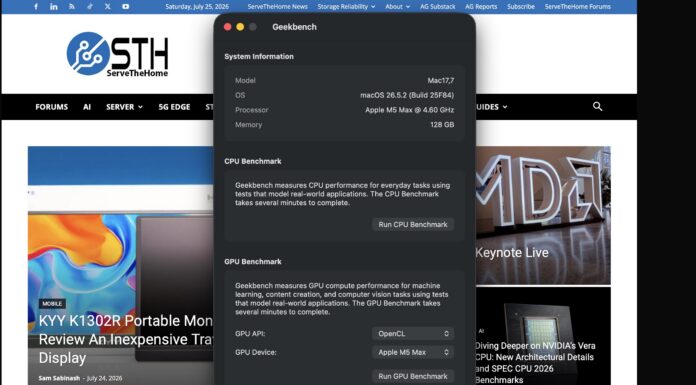Open the AG Reports link

pyautogui.click(x=481, y=7)
